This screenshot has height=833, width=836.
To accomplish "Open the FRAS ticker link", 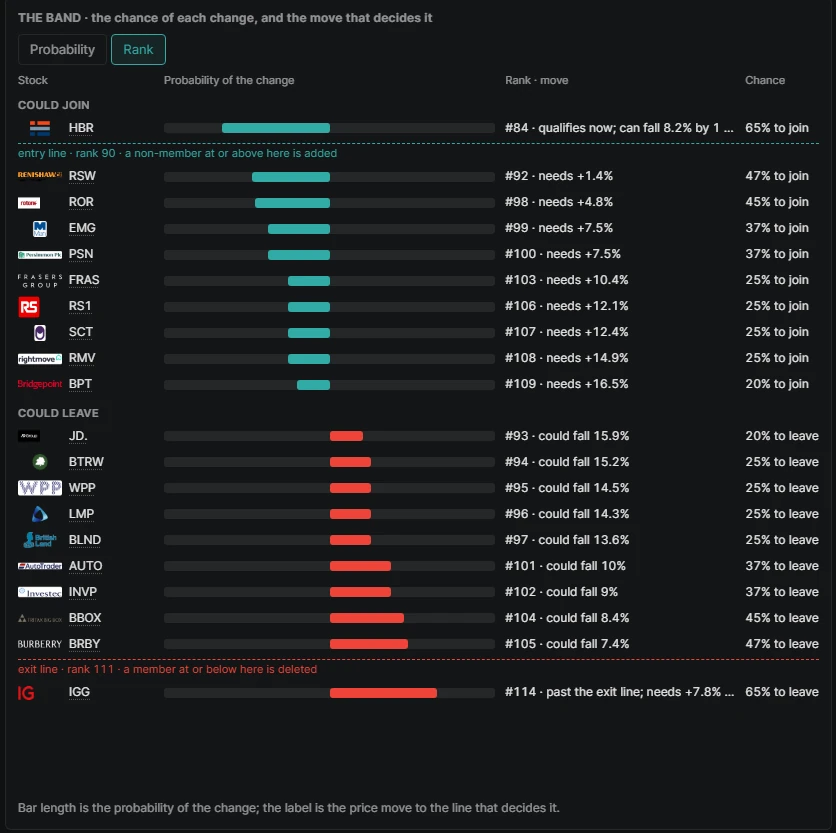I will pyautogui.click(x=84, y=281).
